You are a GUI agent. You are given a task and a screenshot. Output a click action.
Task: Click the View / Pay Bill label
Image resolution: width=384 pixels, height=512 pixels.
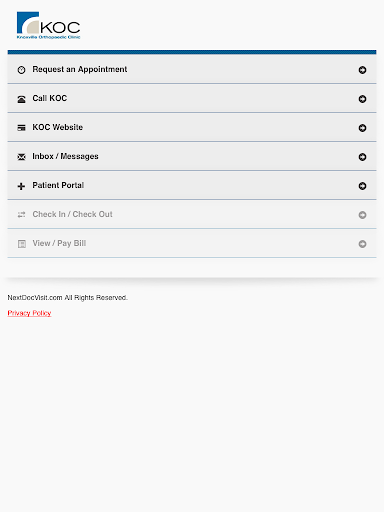pyautogui.click(x=59, y=243)
